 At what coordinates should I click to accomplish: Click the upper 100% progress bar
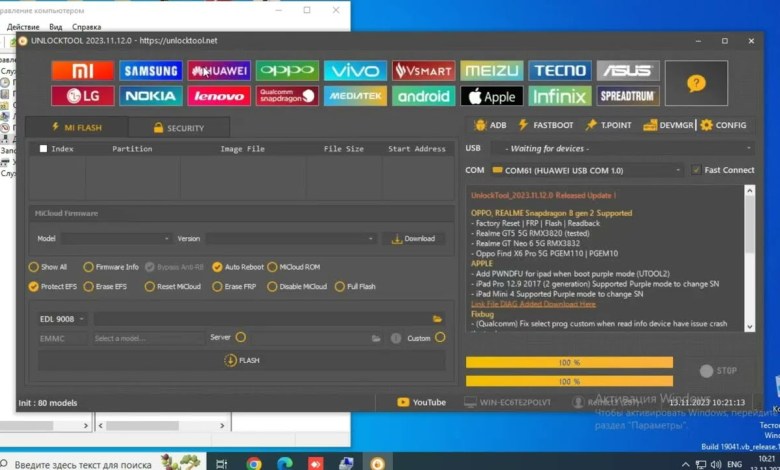pyautogui.click(x=569, y=362)
